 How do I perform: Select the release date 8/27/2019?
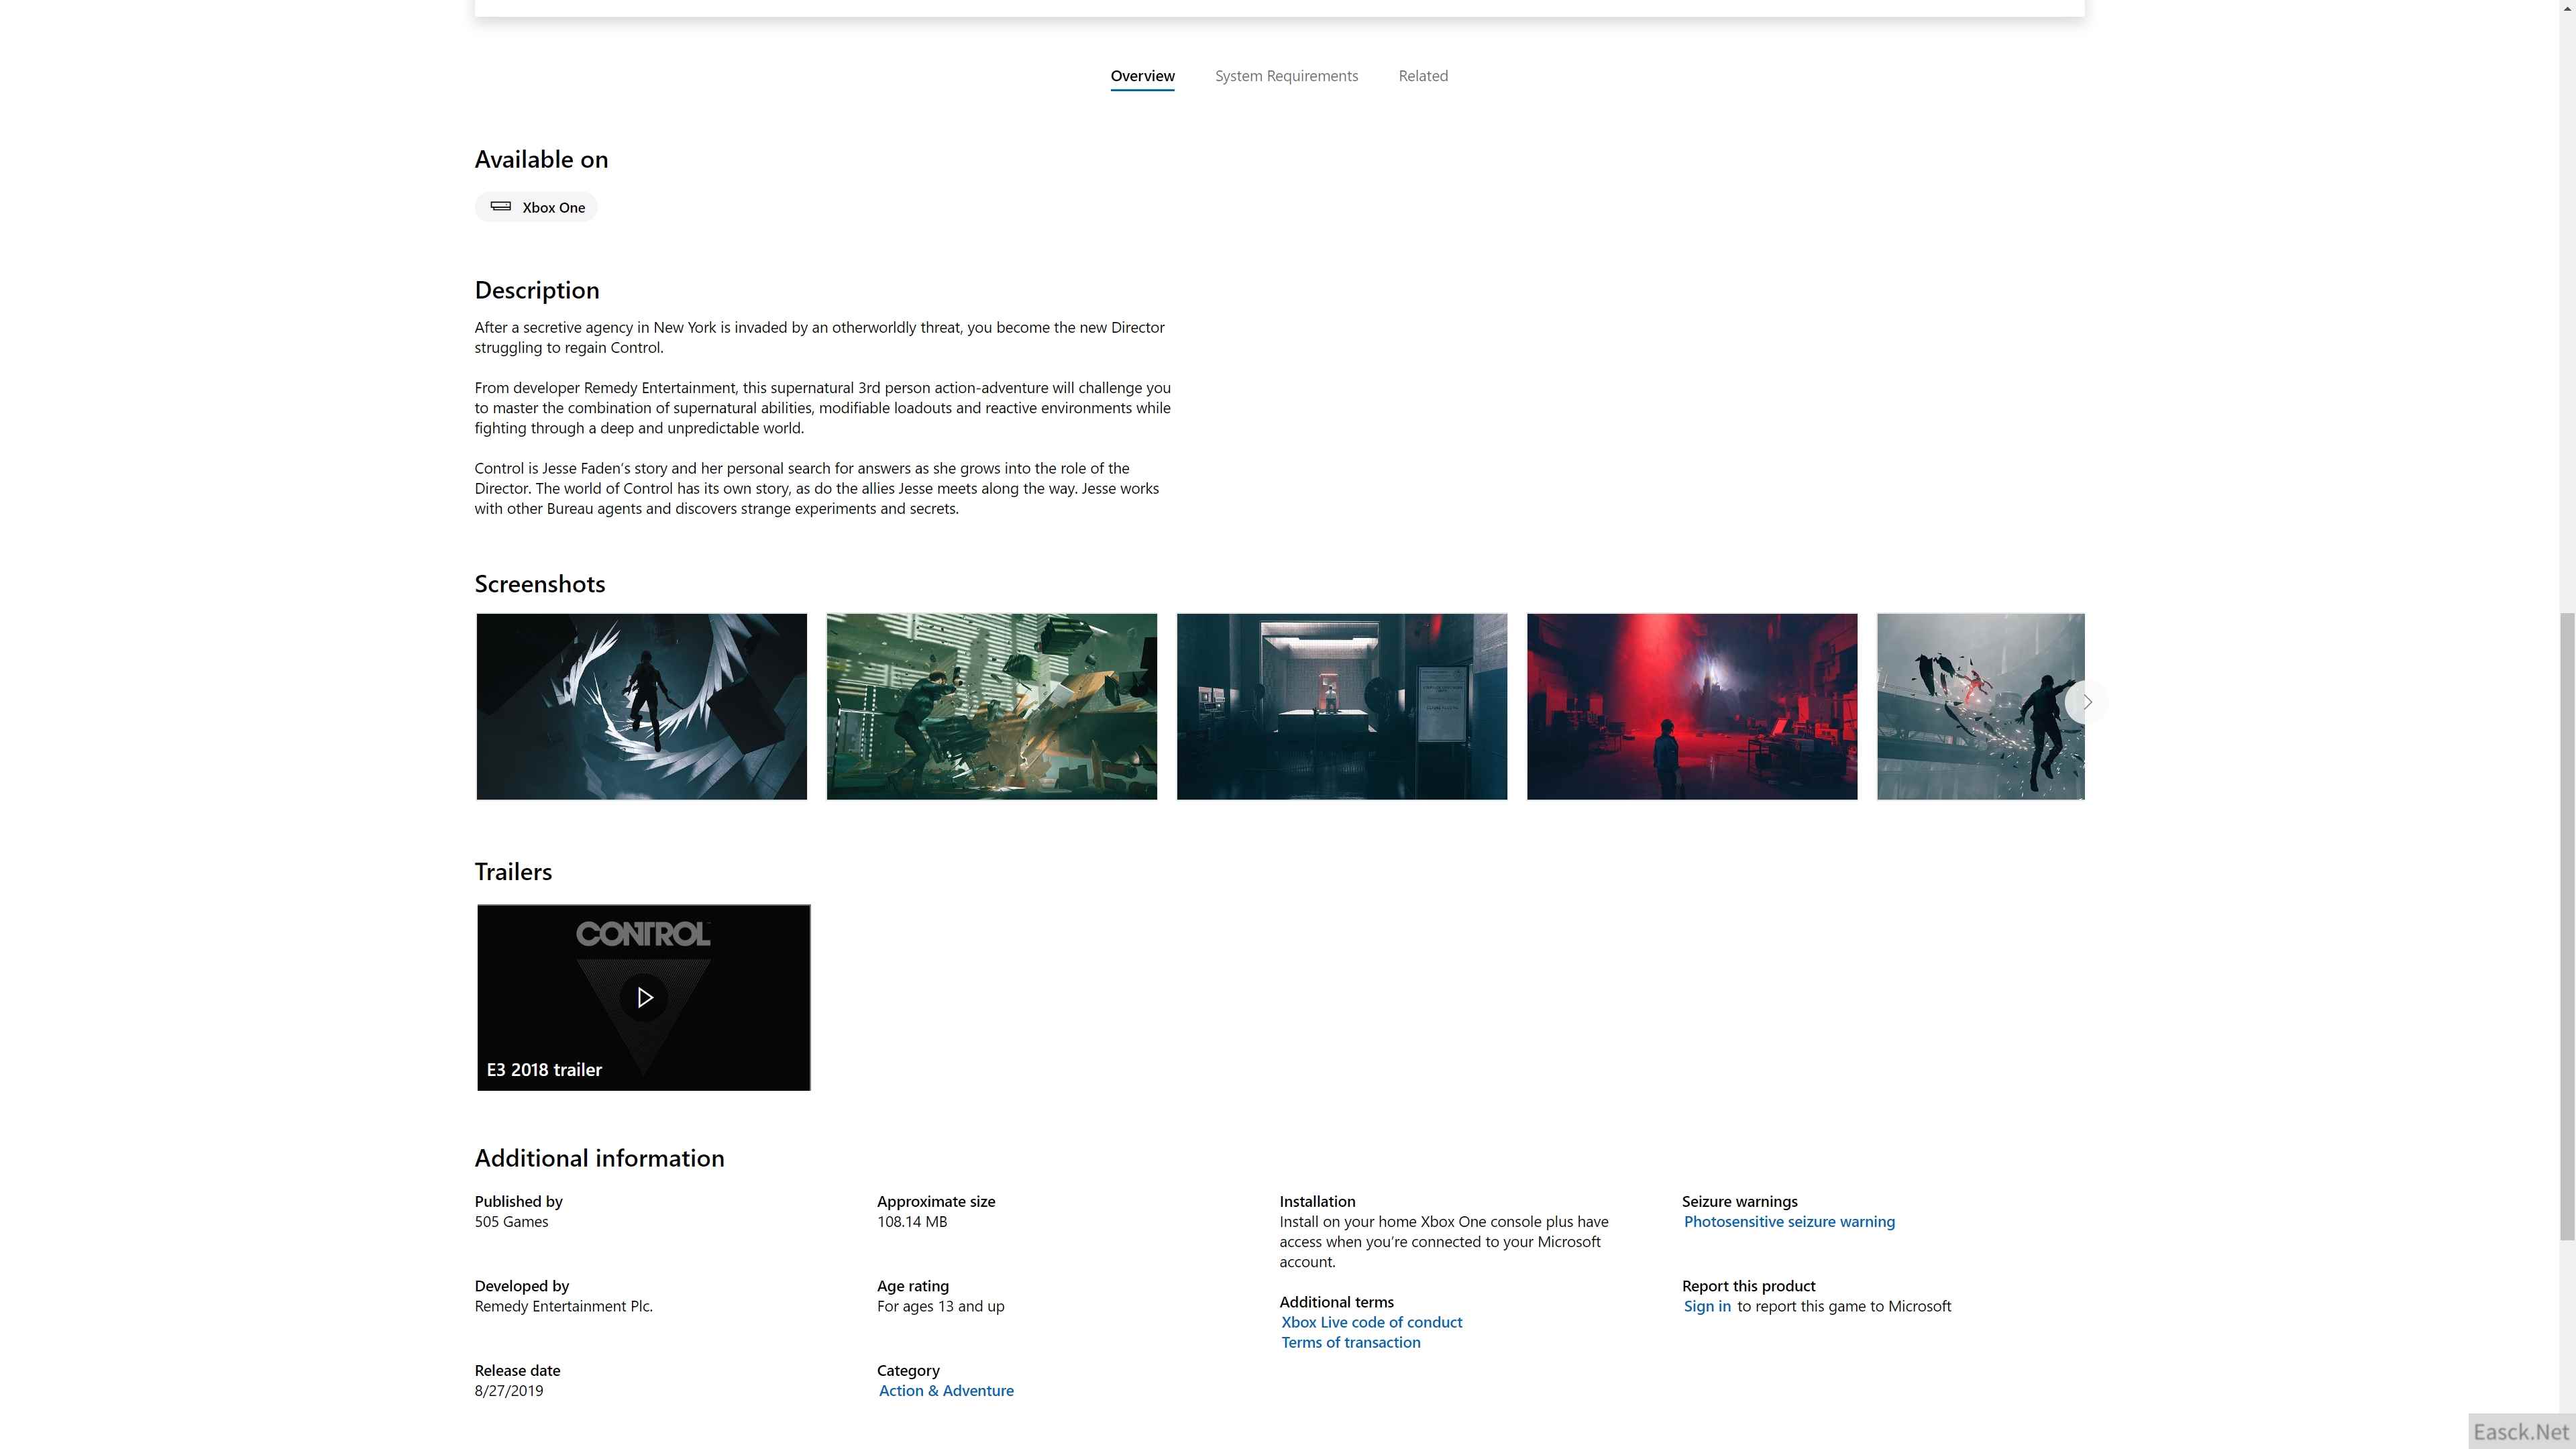point(508,1390)
